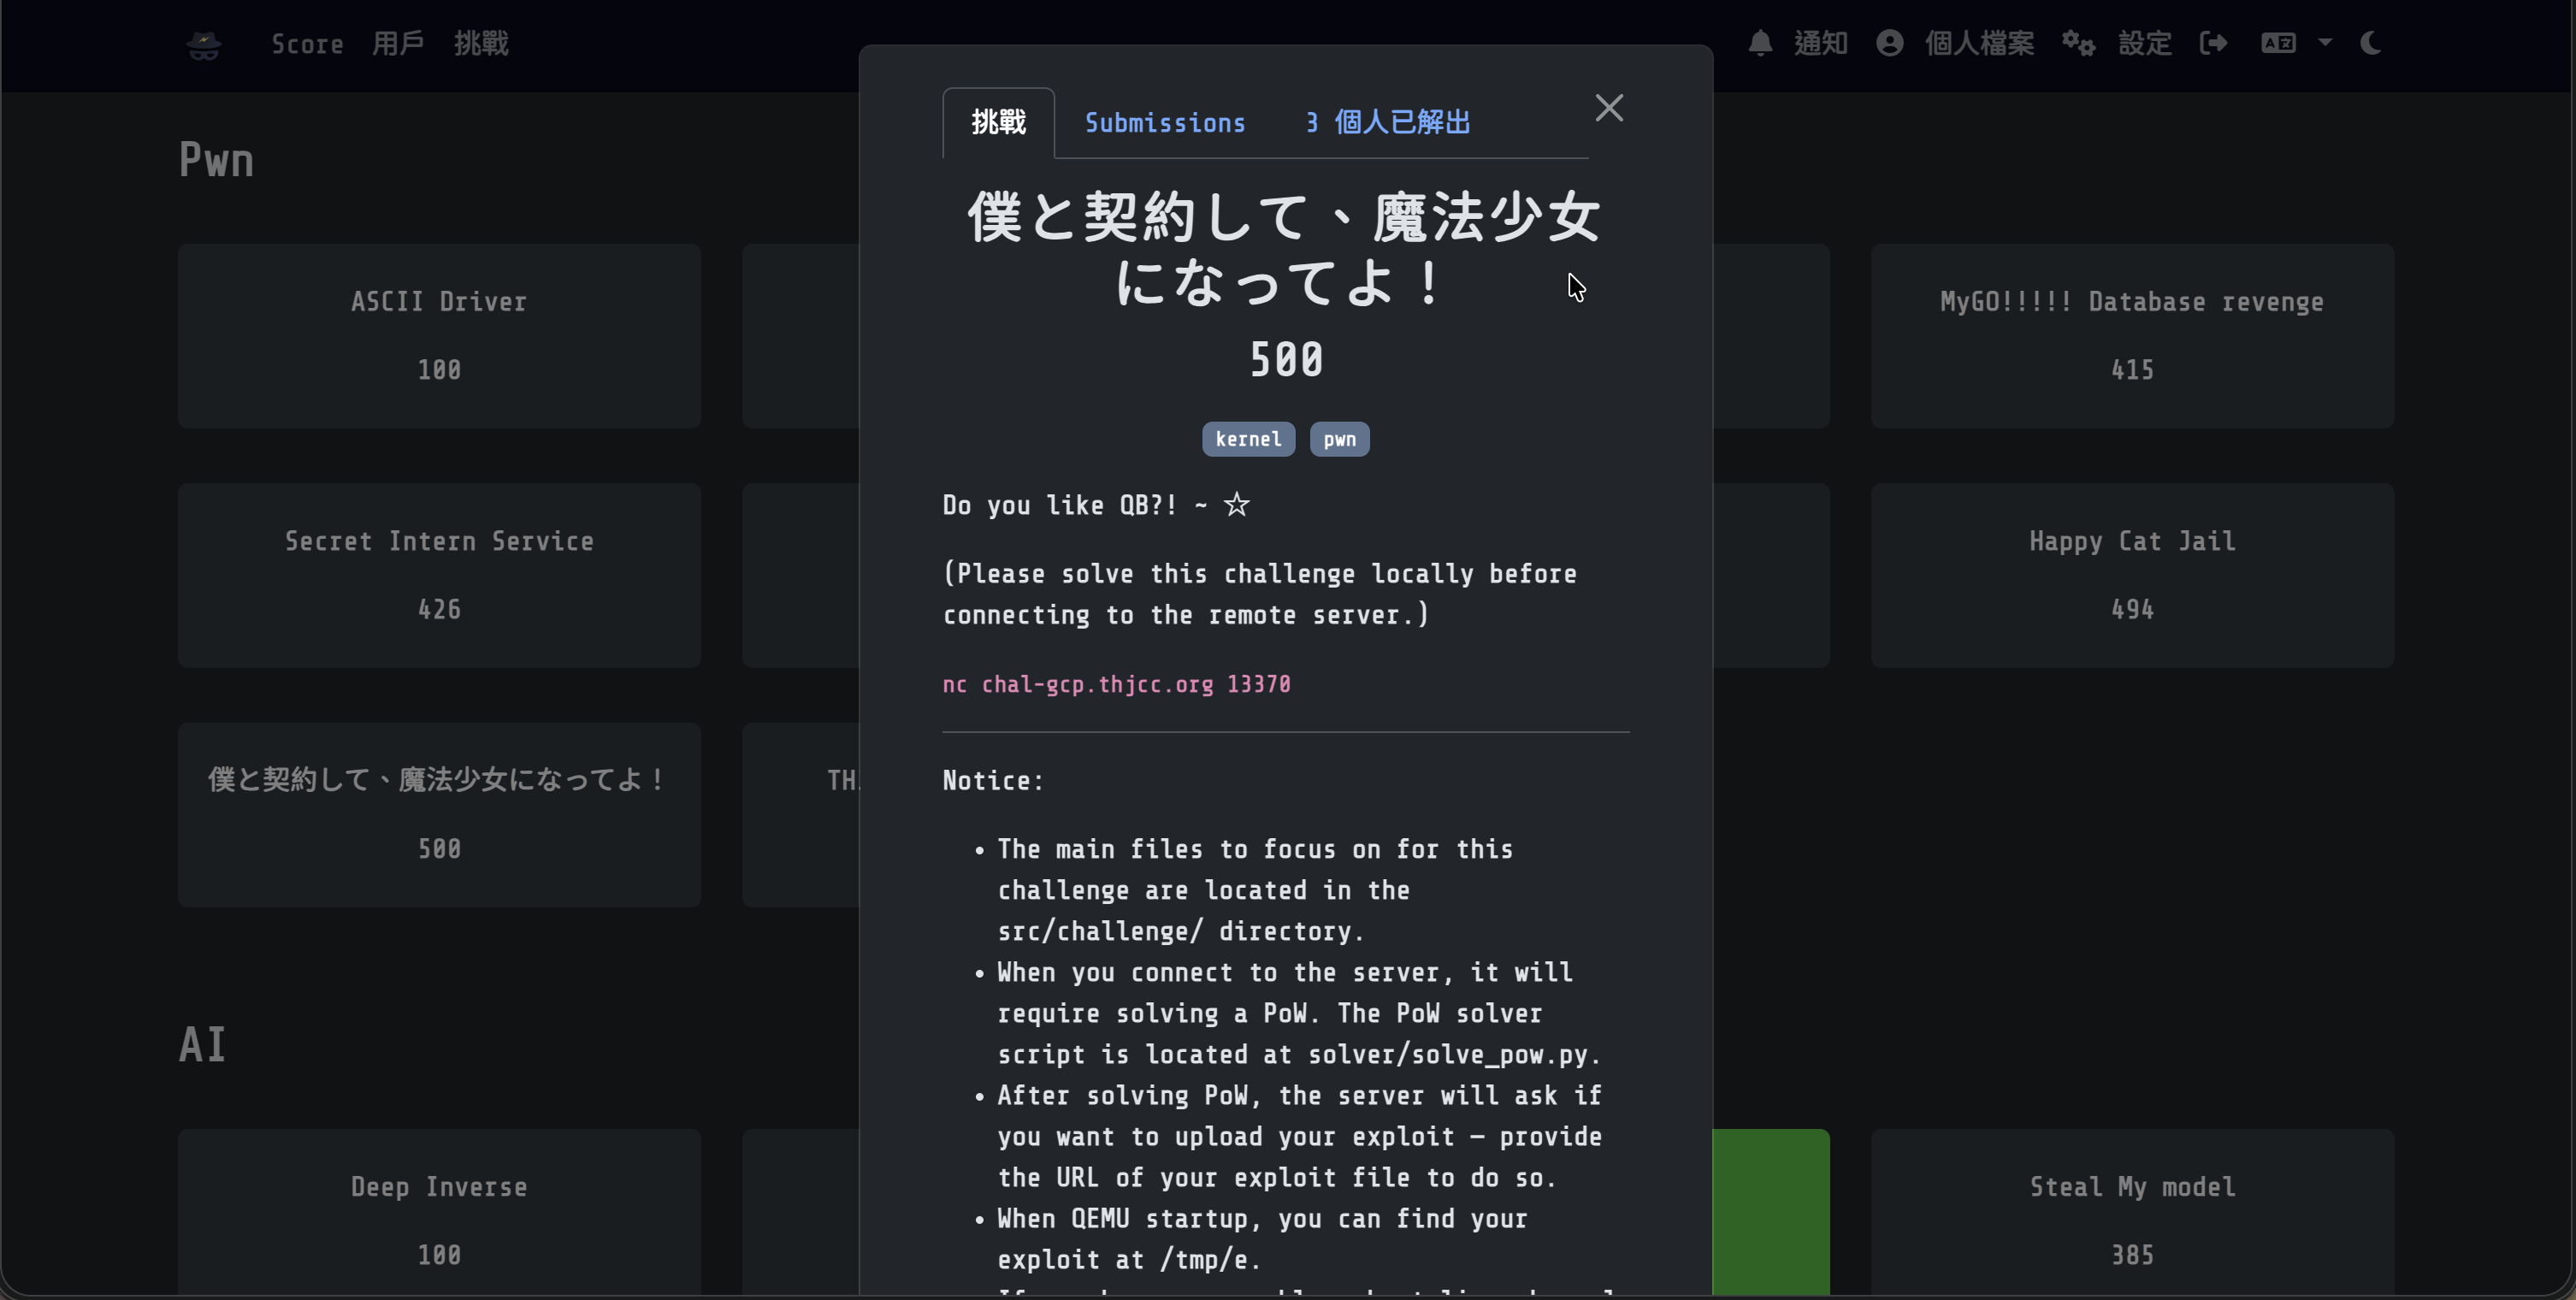Click 通知 navbar link

tap(1820, 43)
